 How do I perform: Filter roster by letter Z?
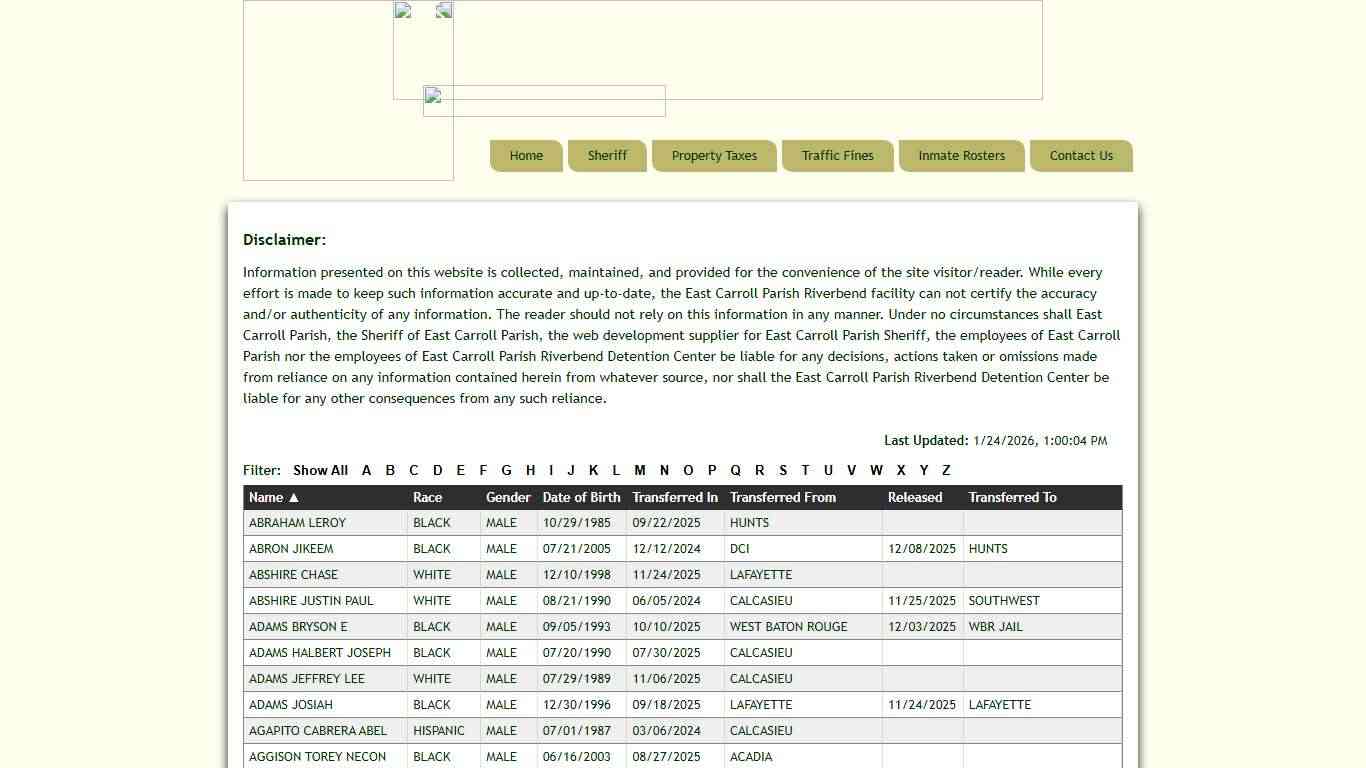coord(946,471)
